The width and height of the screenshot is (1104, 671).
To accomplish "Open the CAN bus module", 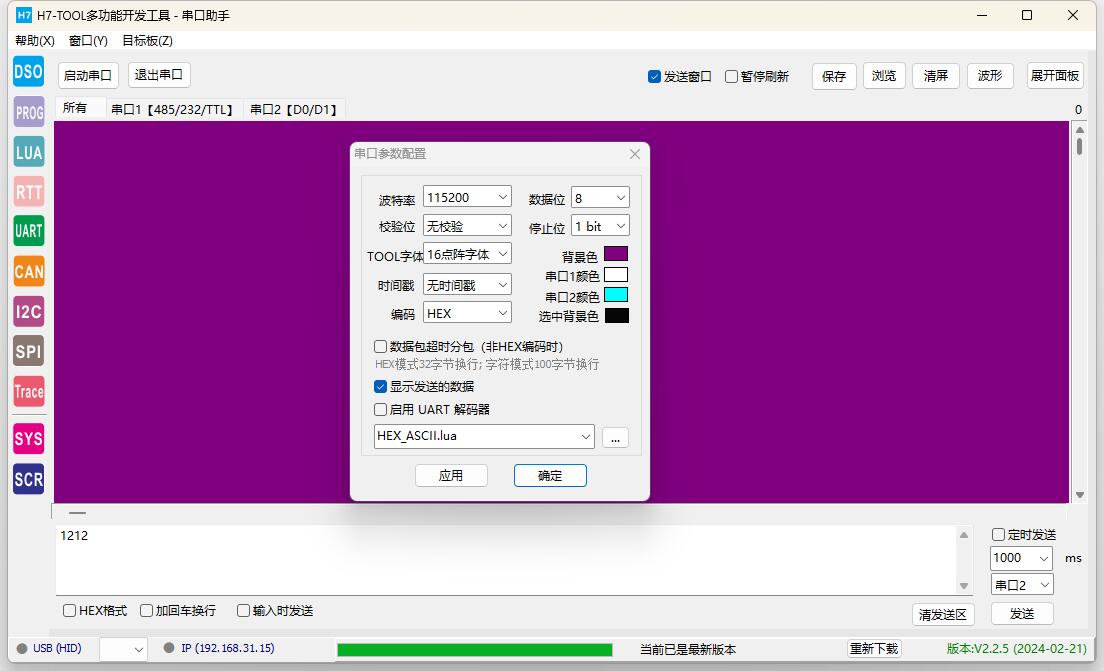I will pos(29,271).
